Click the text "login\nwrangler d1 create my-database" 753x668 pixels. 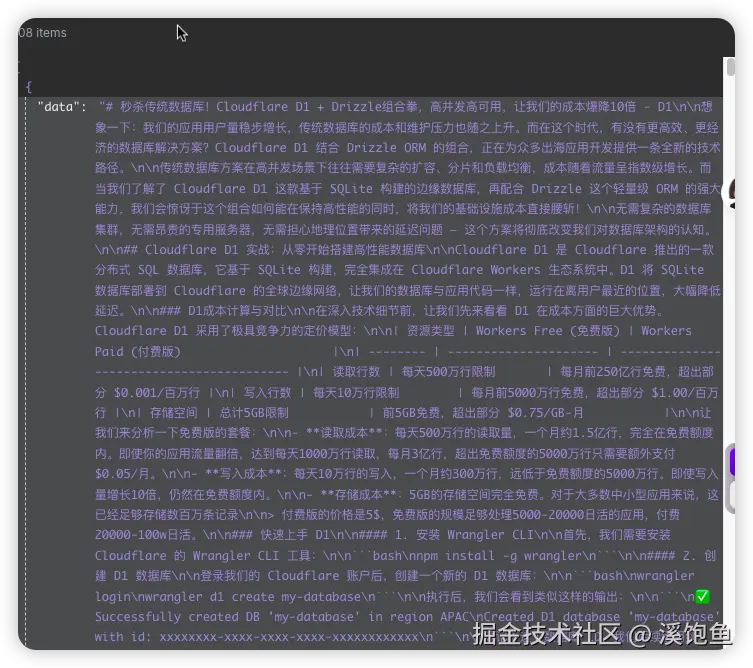click(228, 596)
